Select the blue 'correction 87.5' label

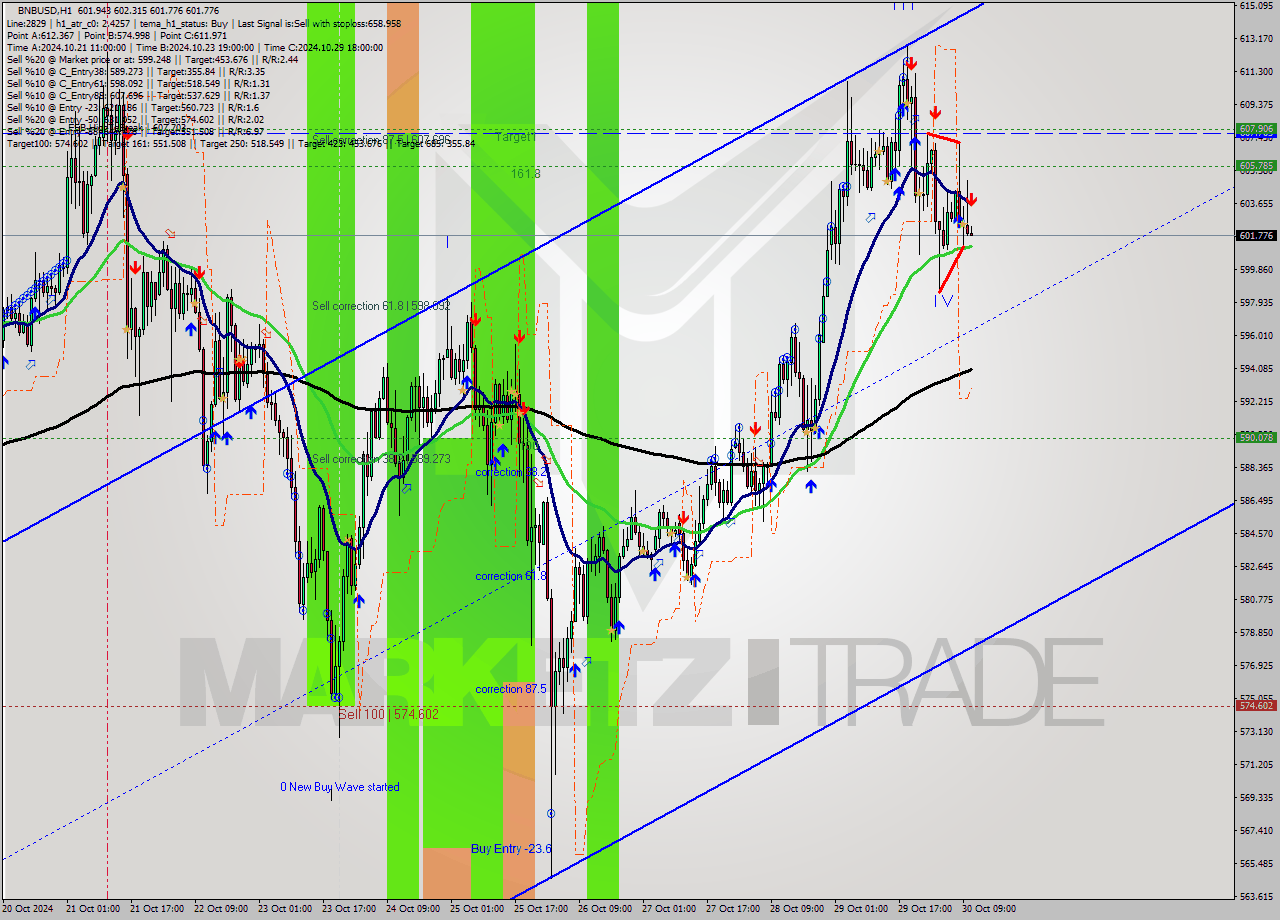(x=511, y=689)
